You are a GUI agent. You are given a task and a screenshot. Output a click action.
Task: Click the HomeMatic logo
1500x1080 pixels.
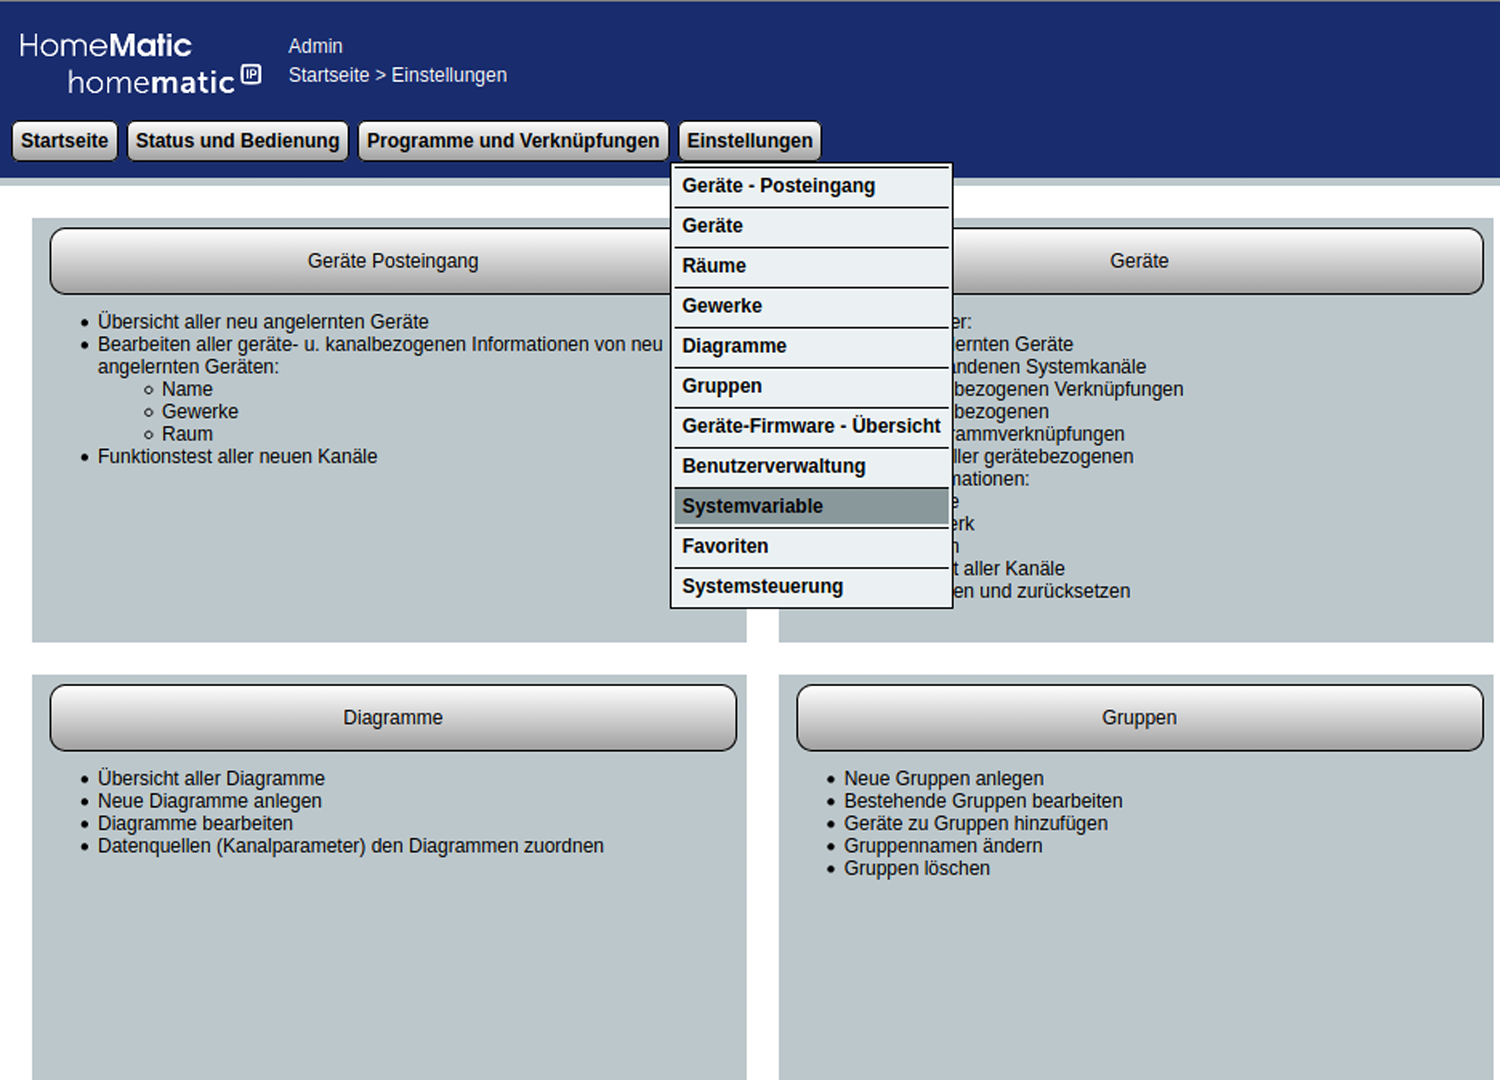pos(105,45)
